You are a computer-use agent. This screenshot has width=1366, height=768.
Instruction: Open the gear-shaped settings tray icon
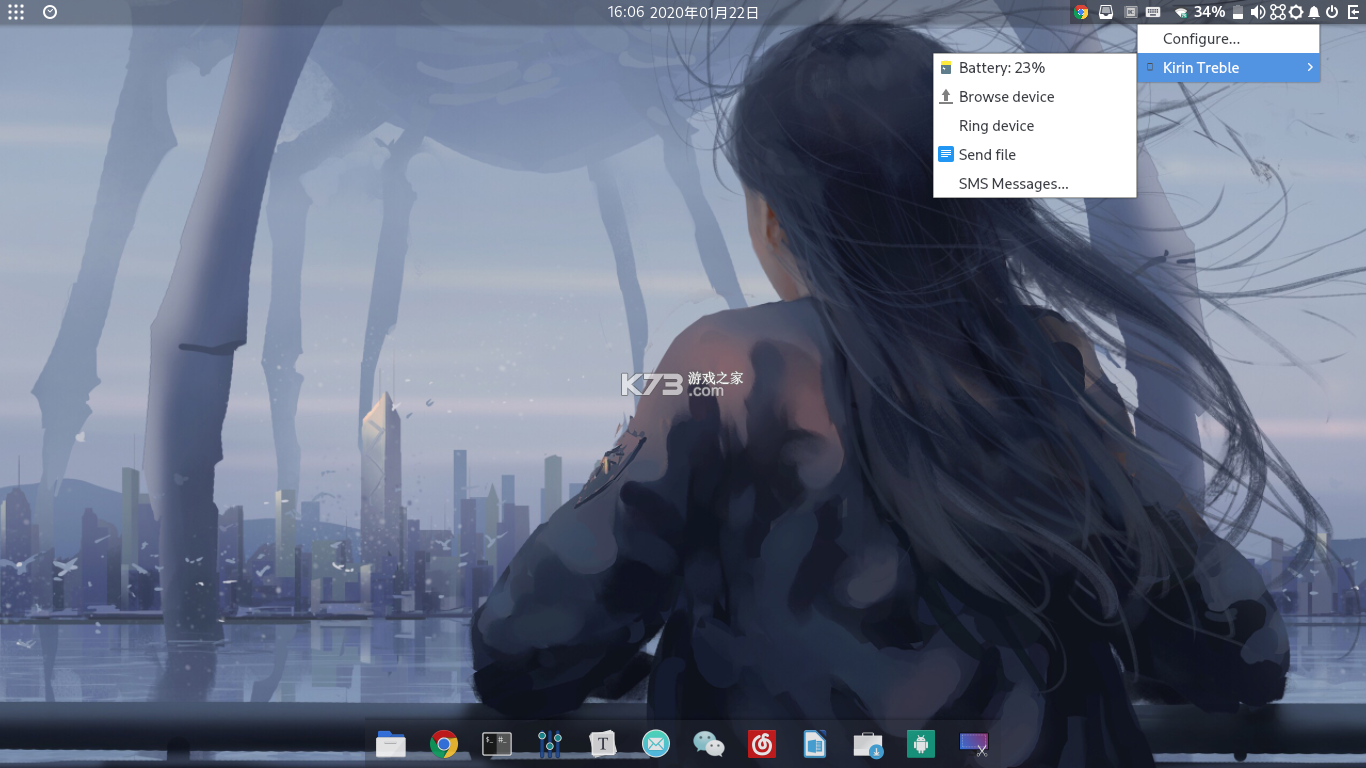pos(1296,12)
